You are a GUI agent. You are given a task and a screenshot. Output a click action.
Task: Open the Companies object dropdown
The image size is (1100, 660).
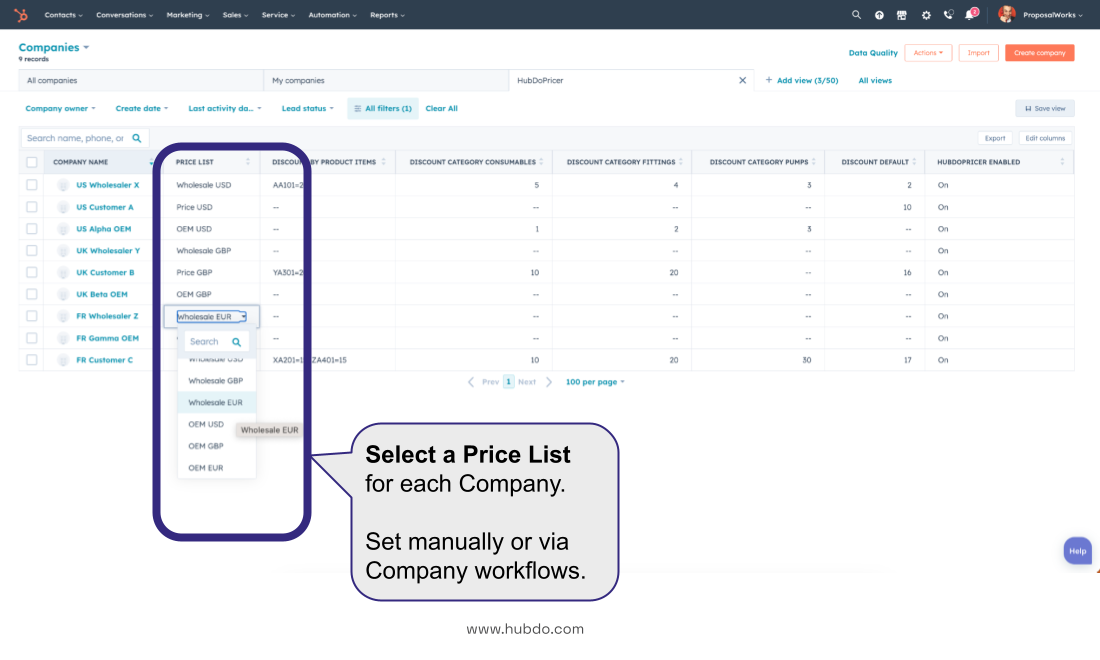click(x=54, y=48)
